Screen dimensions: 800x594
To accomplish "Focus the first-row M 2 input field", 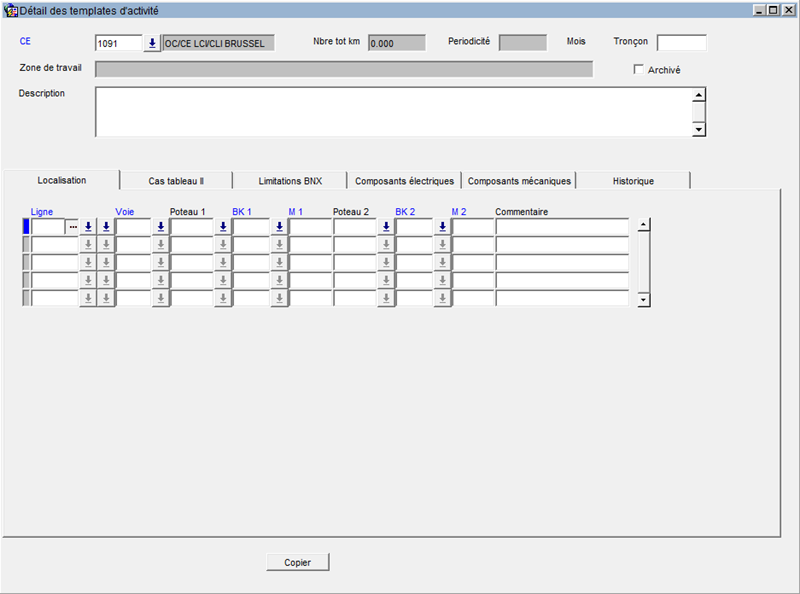I will click(x=473, y=227).
